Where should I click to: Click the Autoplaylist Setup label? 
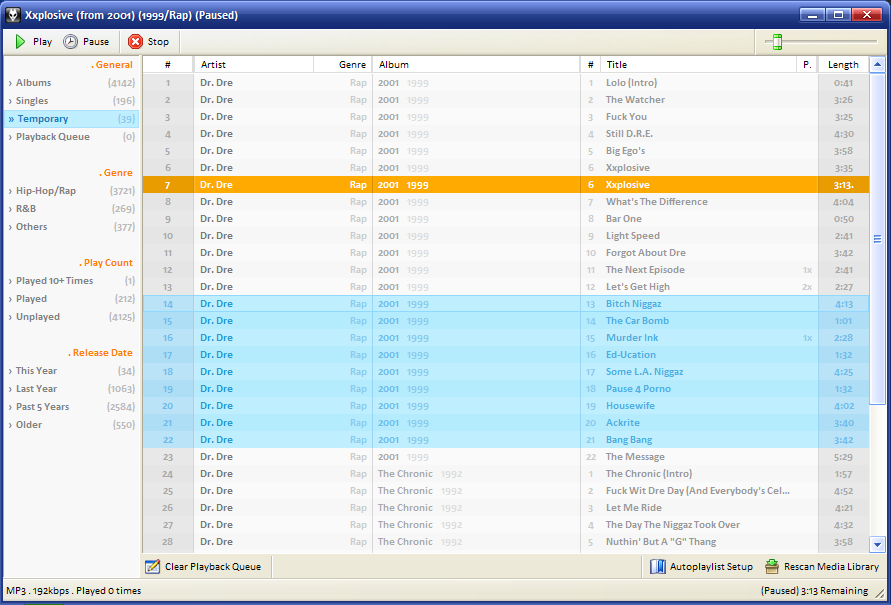[711, 567]
